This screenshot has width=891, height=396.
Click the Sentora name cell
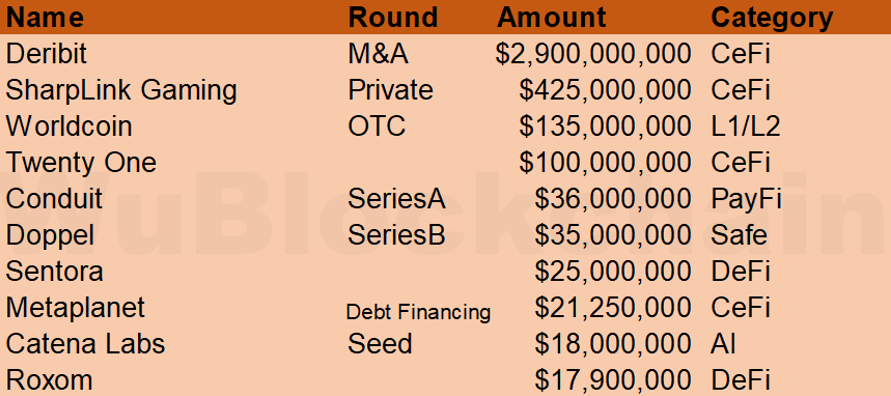pos(55,272)
